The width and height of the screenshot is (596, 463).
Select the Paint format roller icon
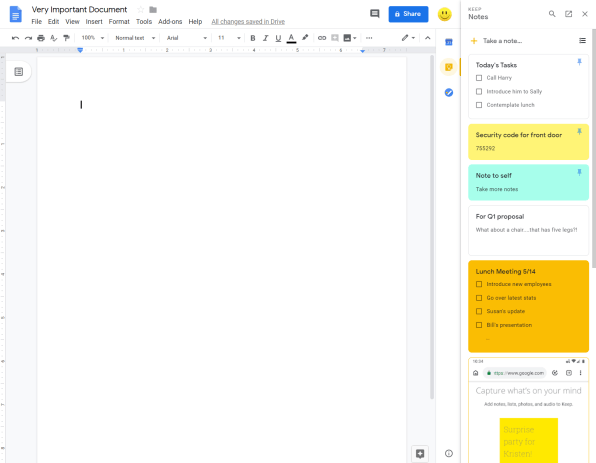point(67,38)
